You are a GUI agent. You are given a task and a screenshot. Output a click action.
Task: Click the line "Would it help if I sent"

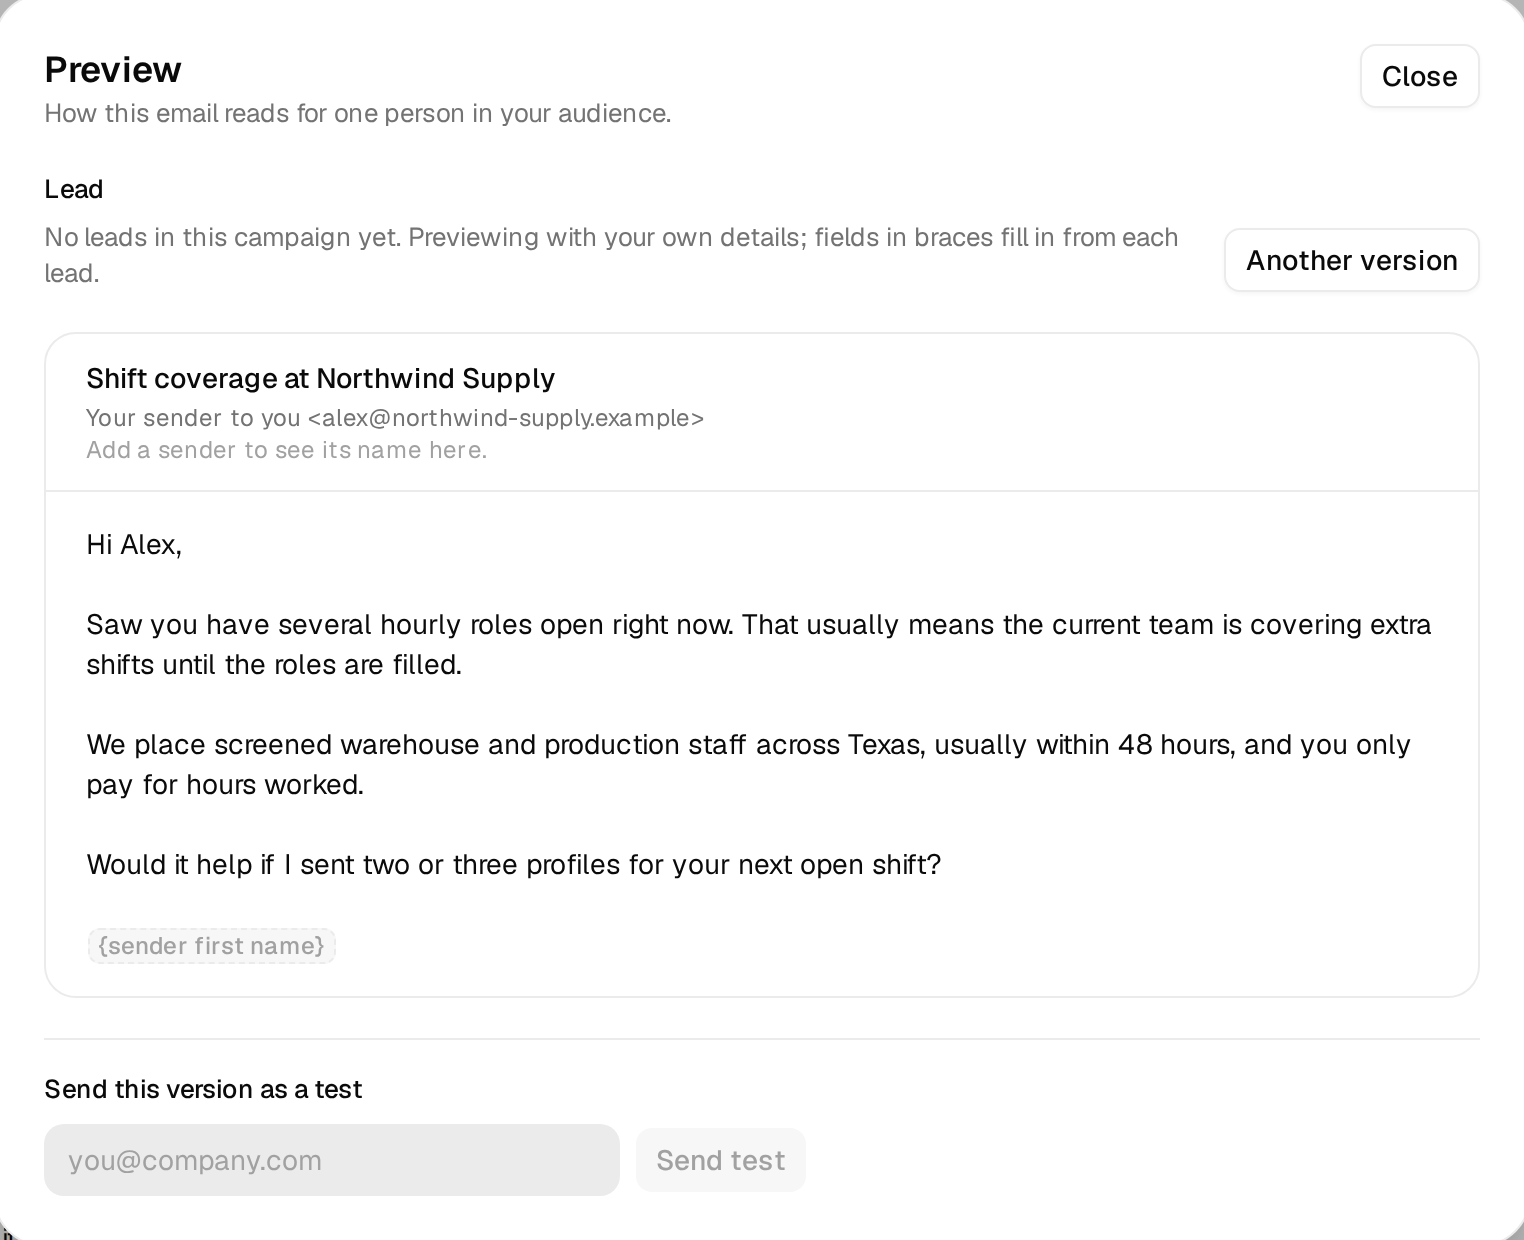(514, 865)
